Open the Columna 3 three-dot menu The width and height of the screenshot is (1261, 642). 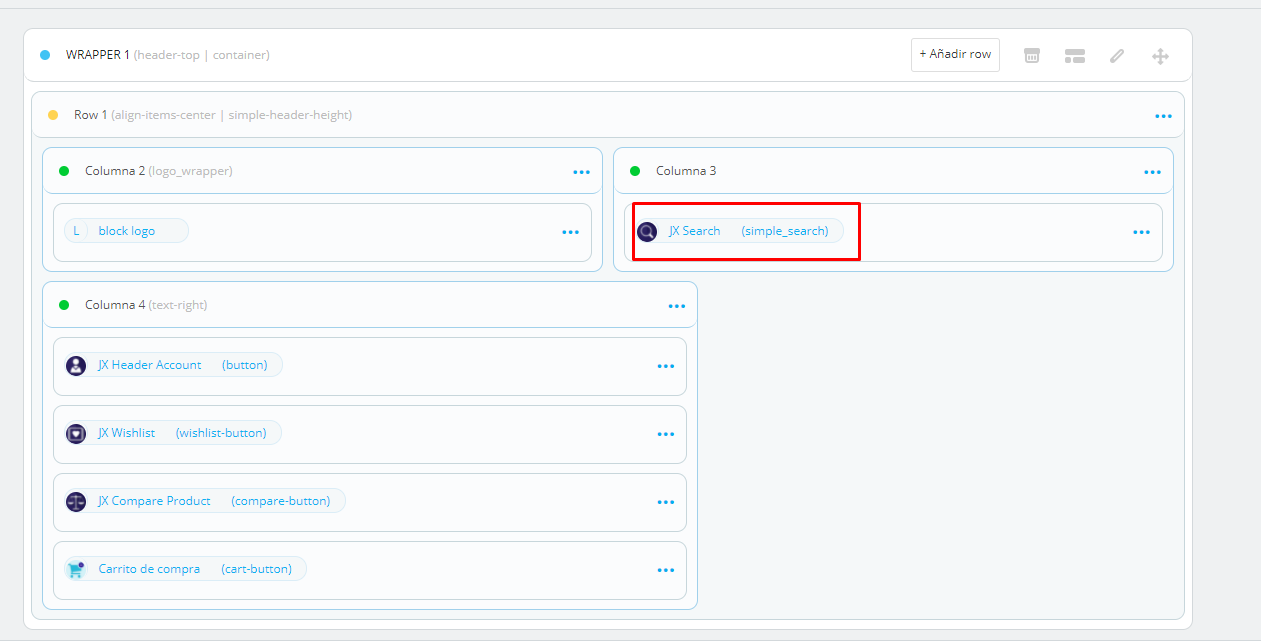pyautogui.click(x=1152, y=172)
